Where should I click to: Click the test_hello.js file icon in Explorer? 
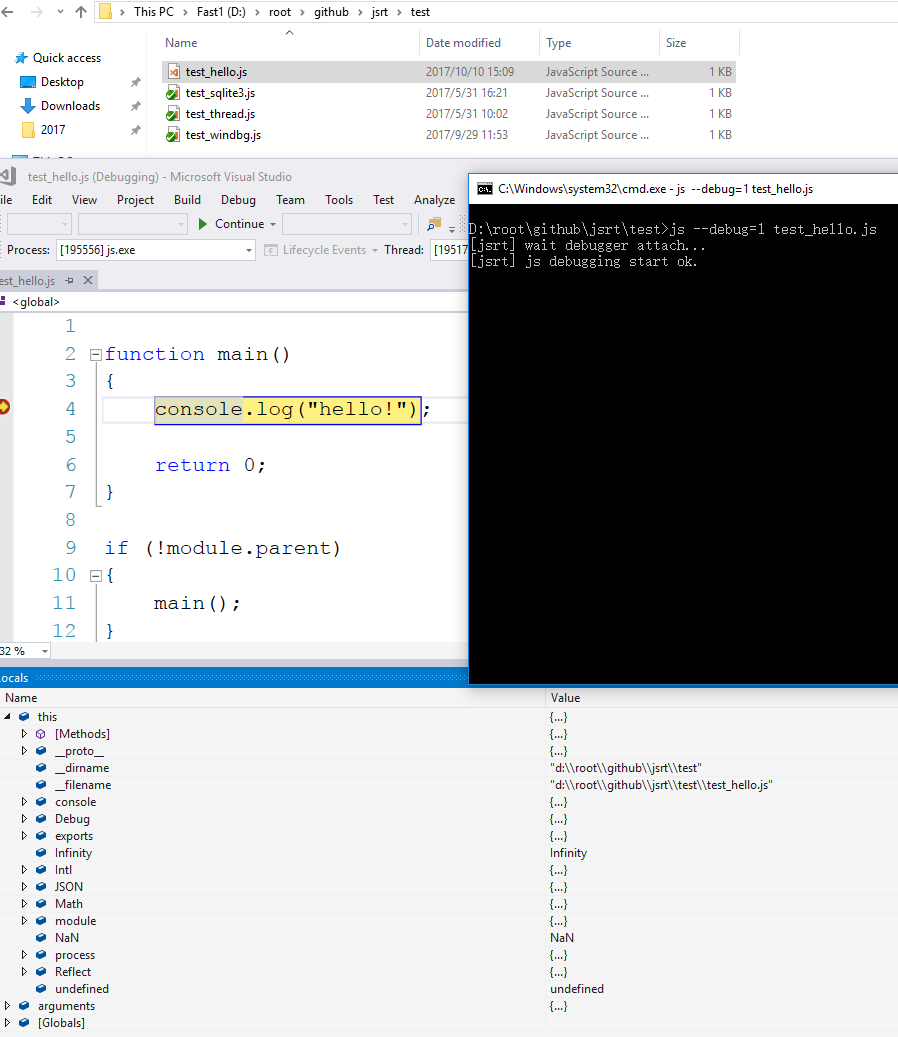tap(173, 71)
